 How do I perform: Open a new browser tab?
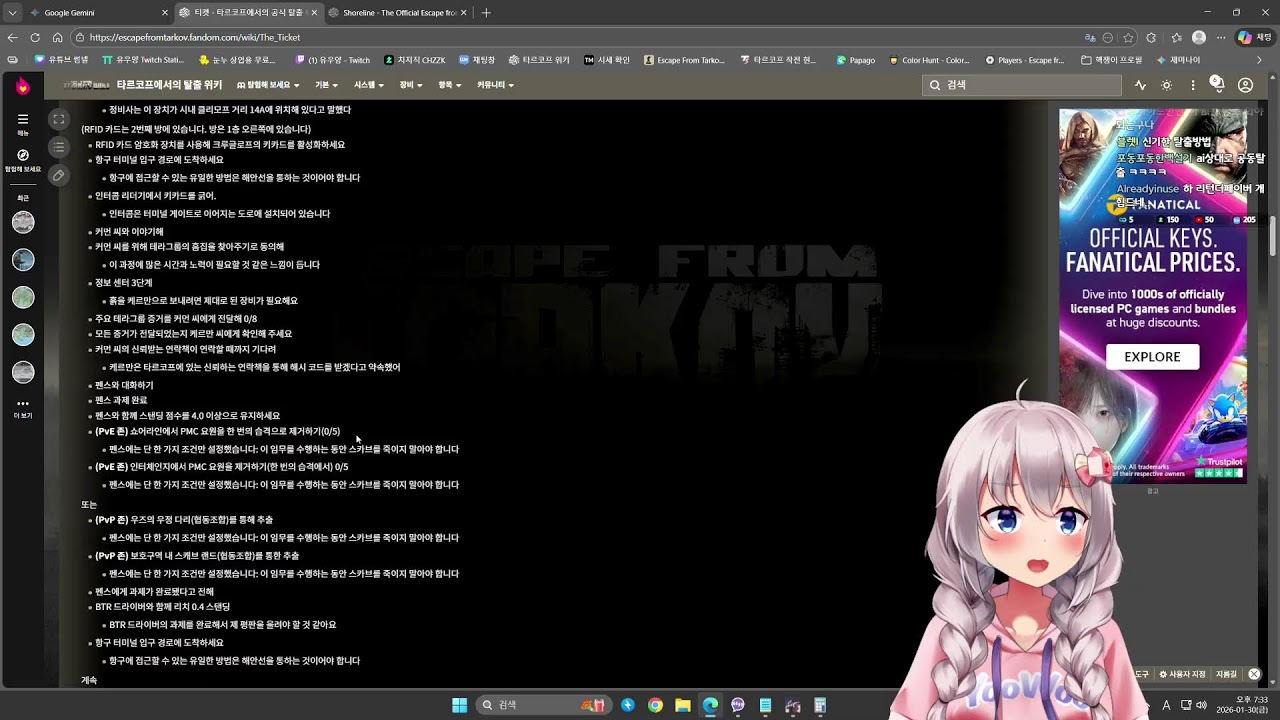click(486, 12)
